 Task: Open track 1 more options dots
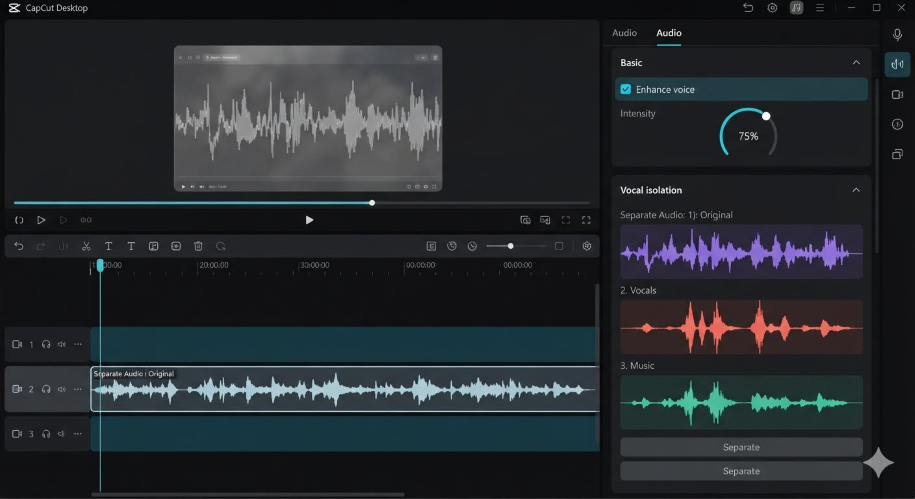point(78,344)
